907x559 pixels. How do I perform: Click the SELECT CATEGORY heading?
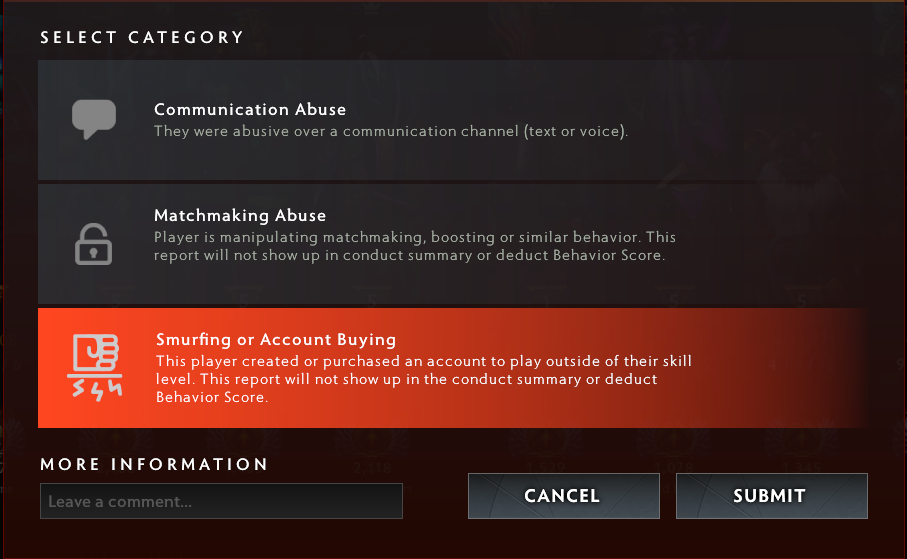tap(142, 38)
